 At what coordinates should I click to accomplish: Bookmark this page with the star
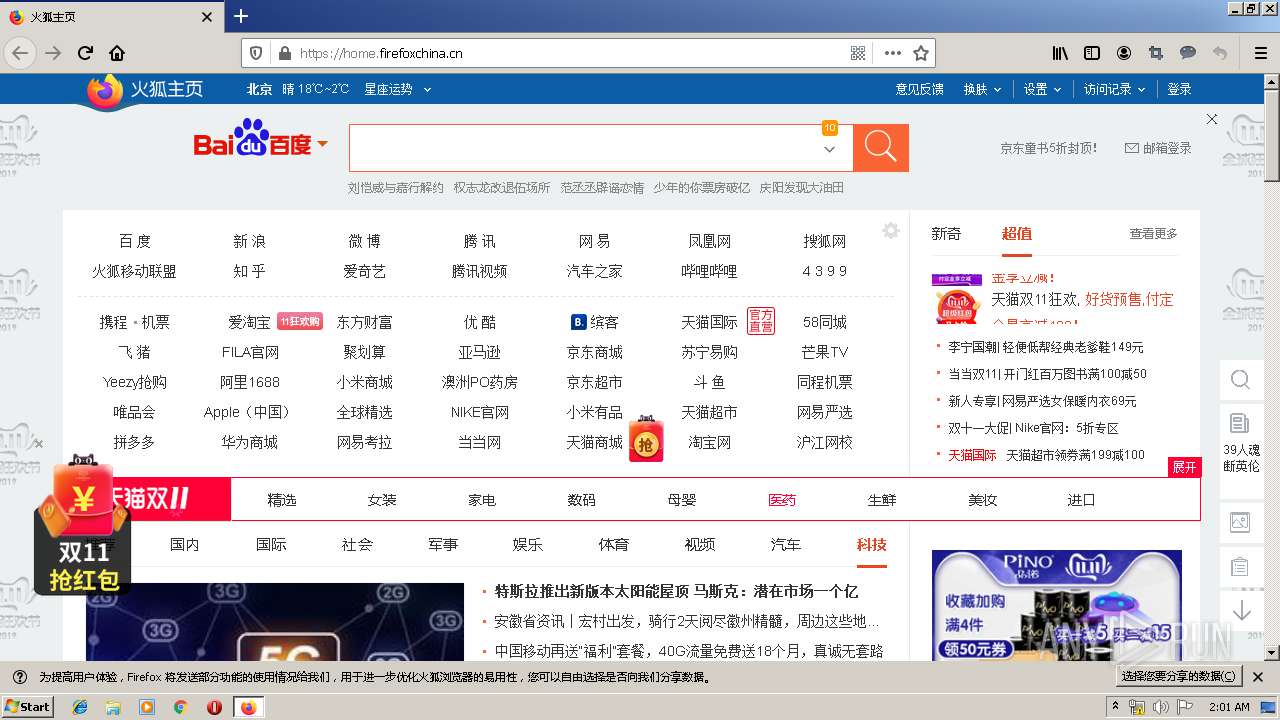[x=921, y=53]
